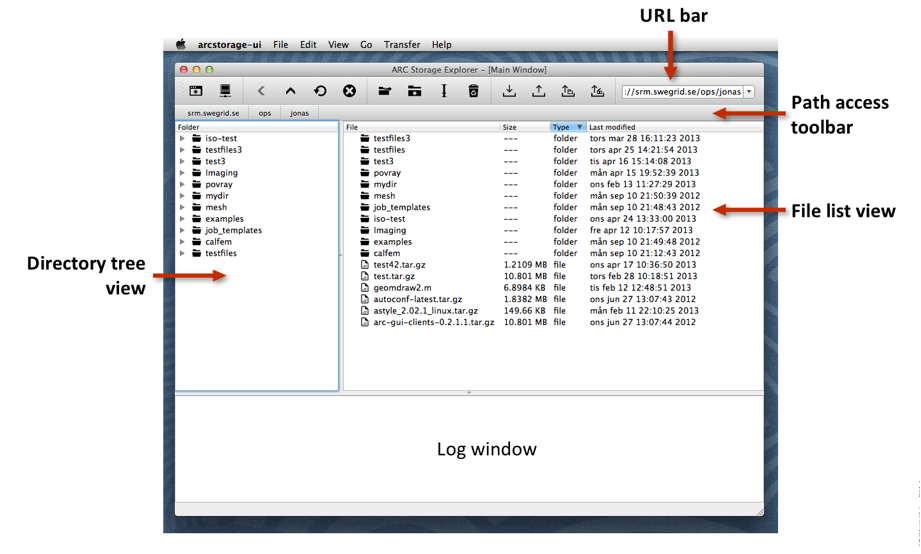The height and width of the screenshot is (554, 921).
Task: Expand povray node in directory tree
Action: 182,184
